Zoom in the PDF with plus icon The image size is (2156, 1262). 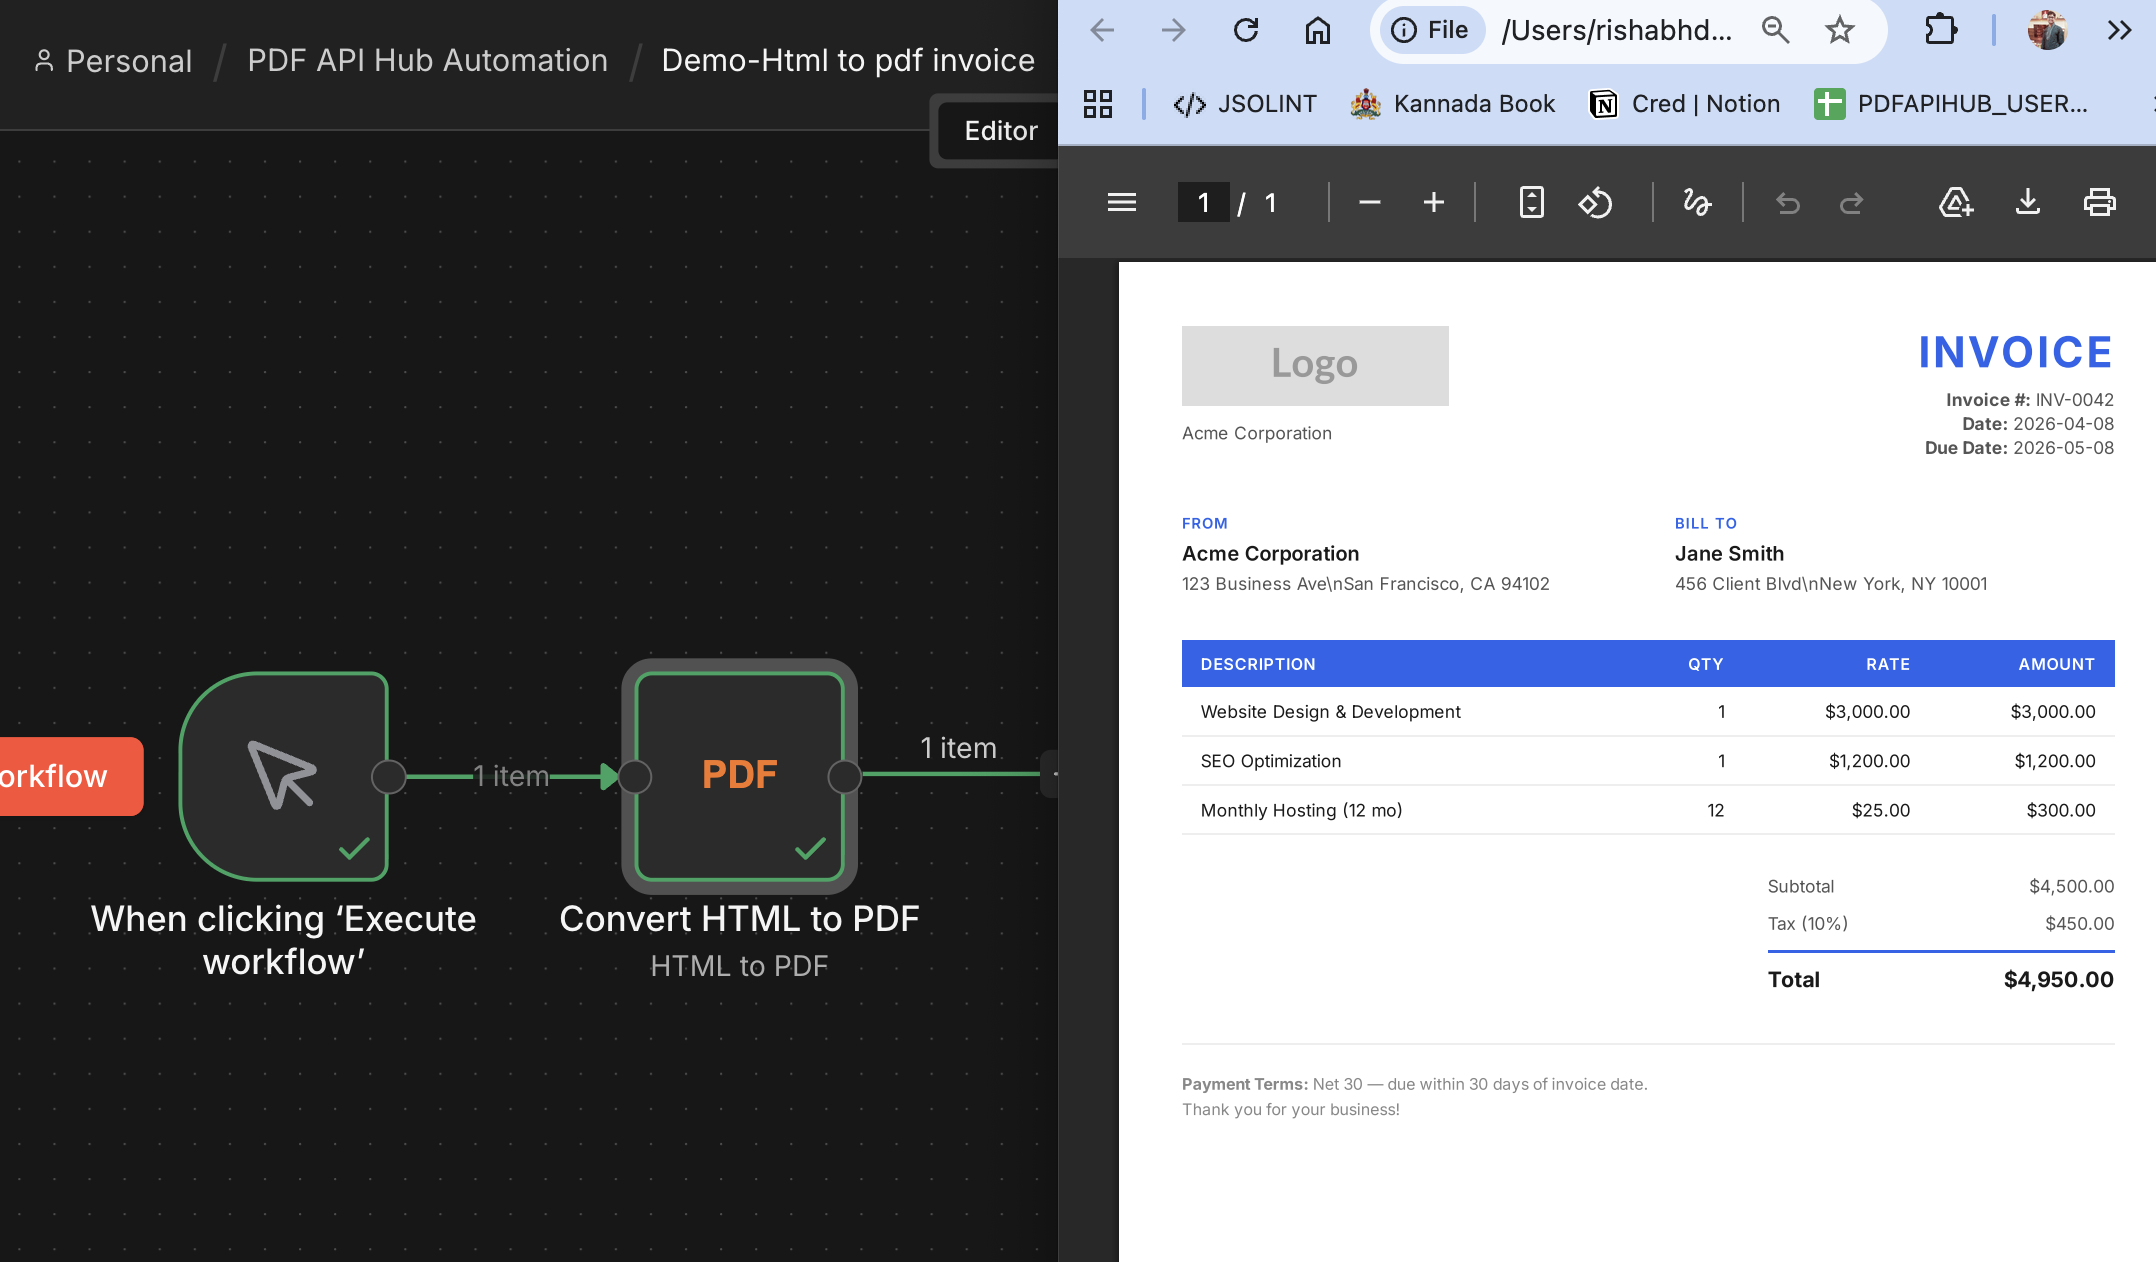(x=1433, y=203)
